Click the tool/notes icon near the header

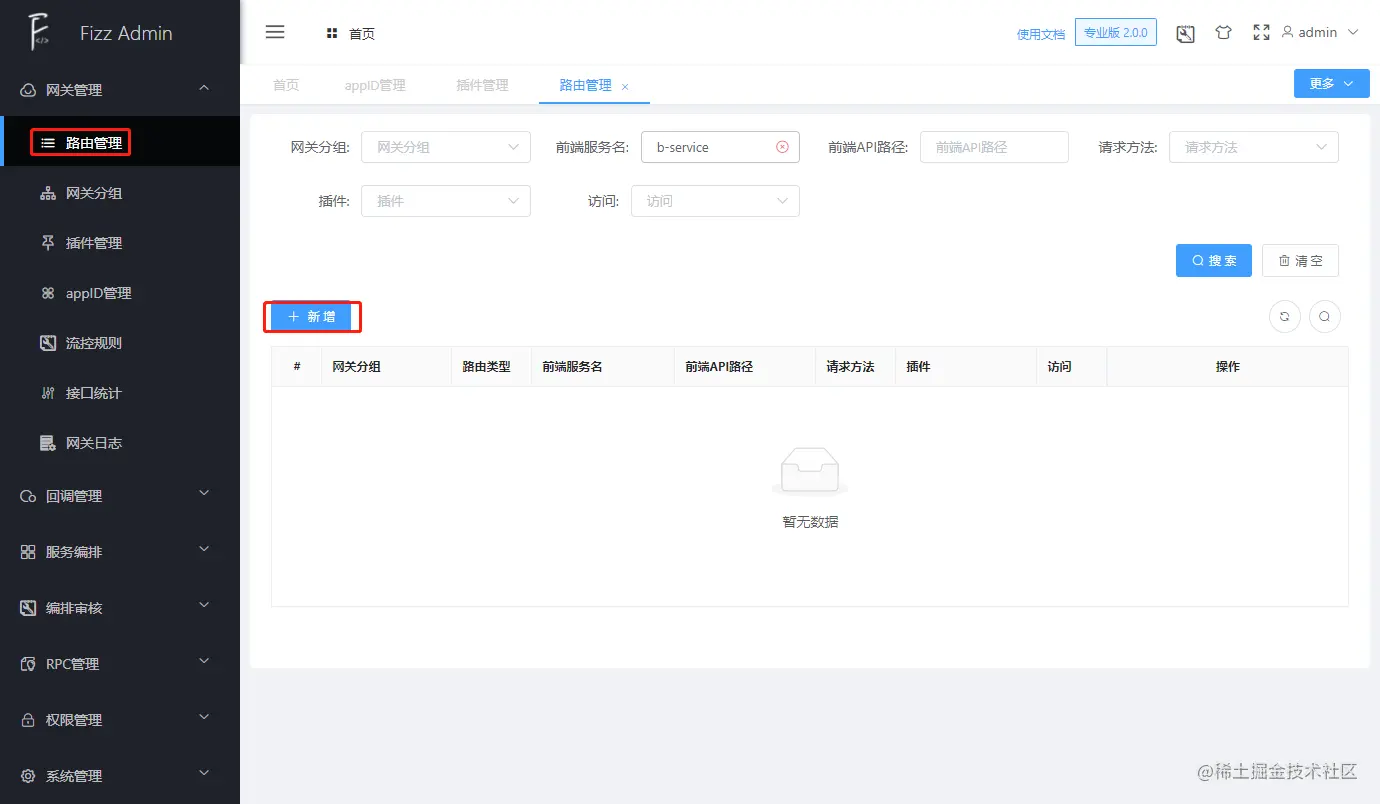pyautogui.click(x=1185, y=33)
